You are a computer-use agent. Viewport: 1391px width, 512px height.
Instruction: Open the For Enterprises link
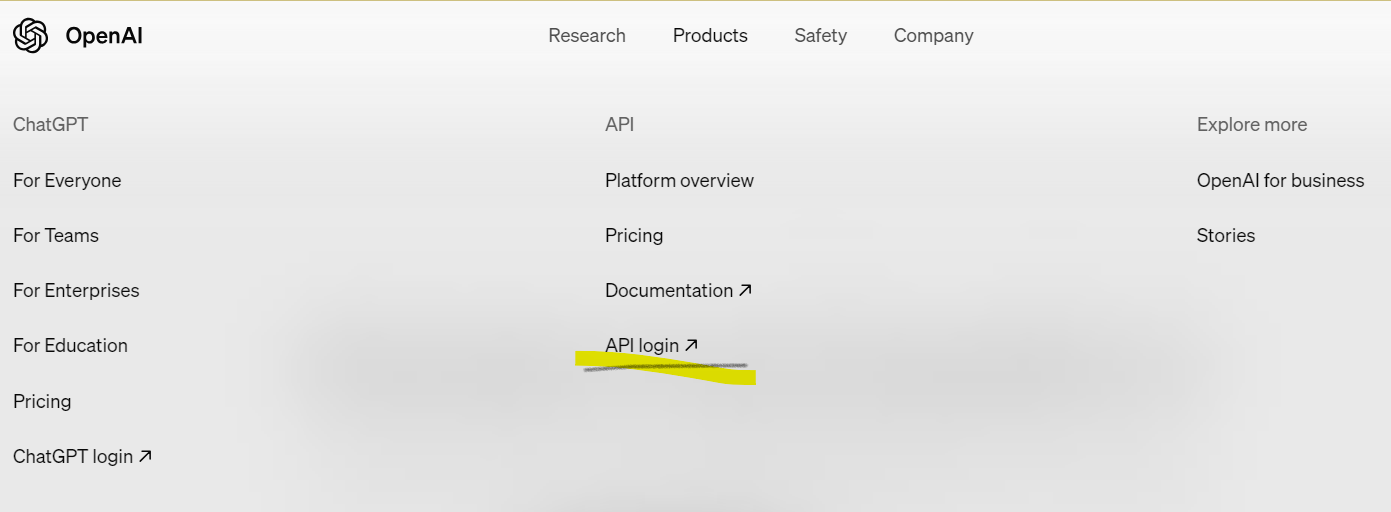pos(76,291)
